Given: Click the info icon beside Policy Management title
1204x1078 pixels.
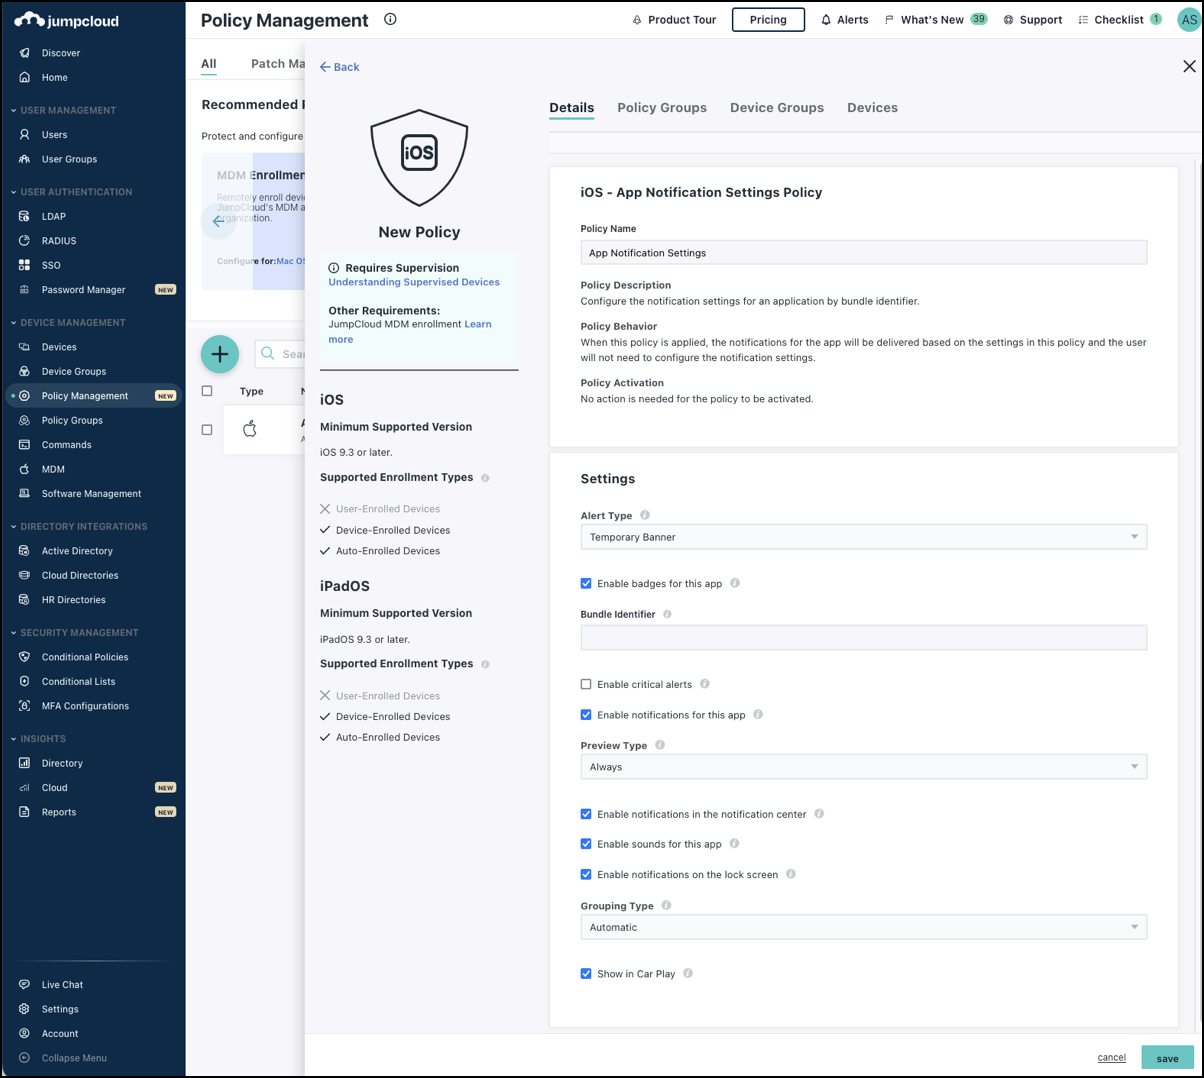Looking at the screenshot, I should pyautogui.click(x=390, y=19).
